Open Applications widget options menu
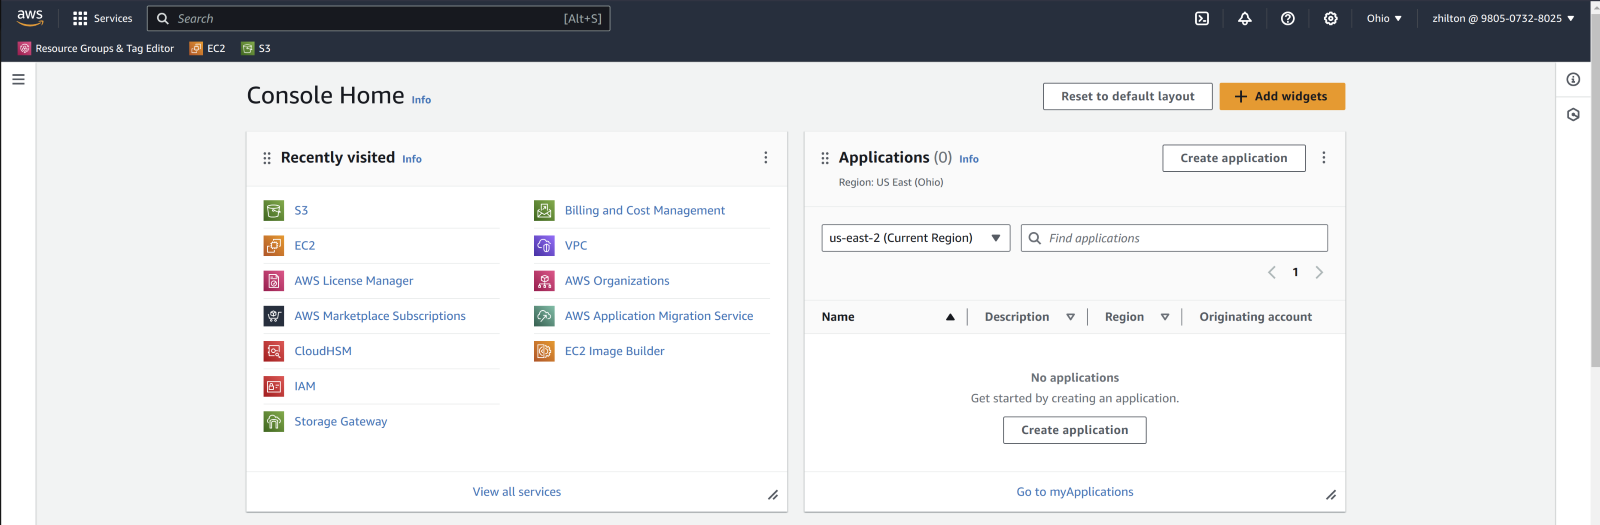 point(1324,158)
